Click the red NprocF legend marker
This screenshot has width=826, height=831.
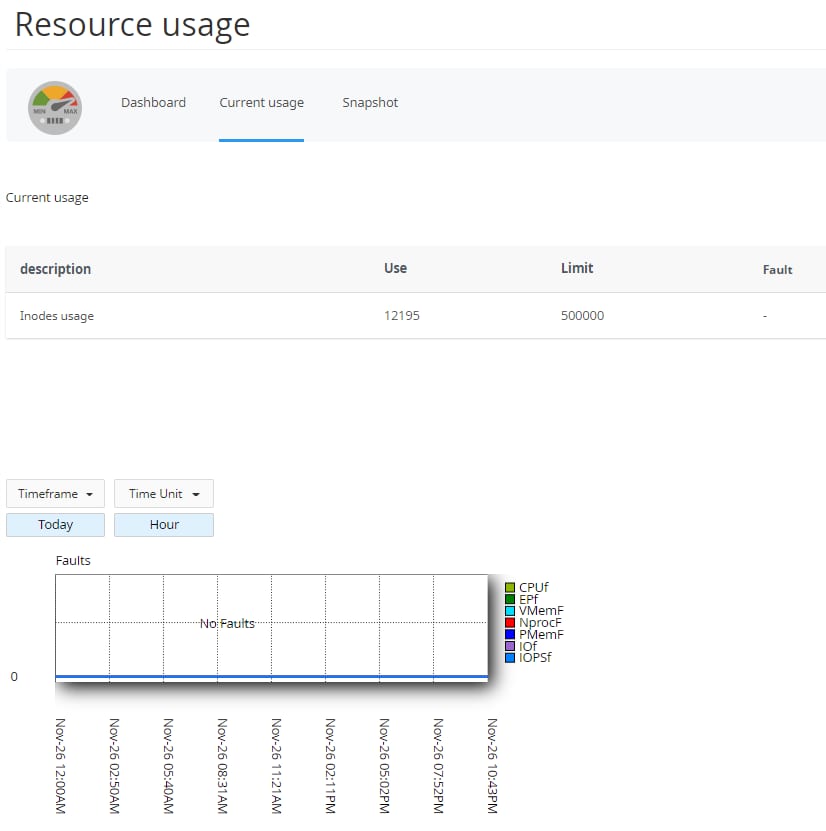(510, 623)
